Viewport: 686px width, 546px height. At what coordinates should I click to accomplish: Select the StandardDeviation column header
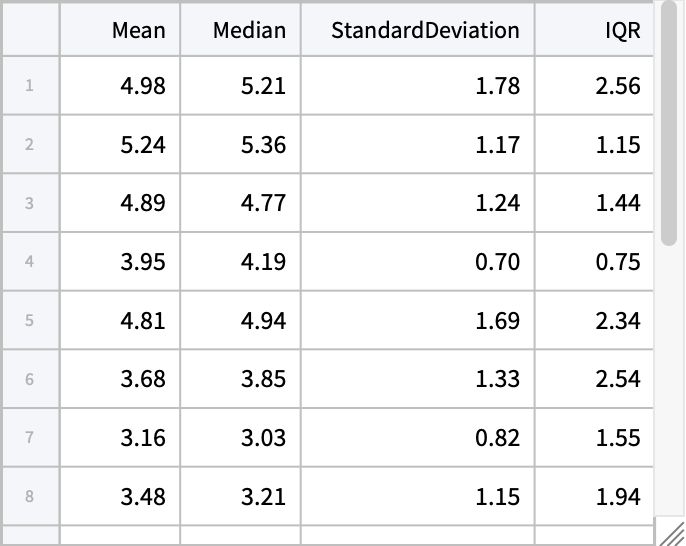pyautogui.click(x=417, y=30)
